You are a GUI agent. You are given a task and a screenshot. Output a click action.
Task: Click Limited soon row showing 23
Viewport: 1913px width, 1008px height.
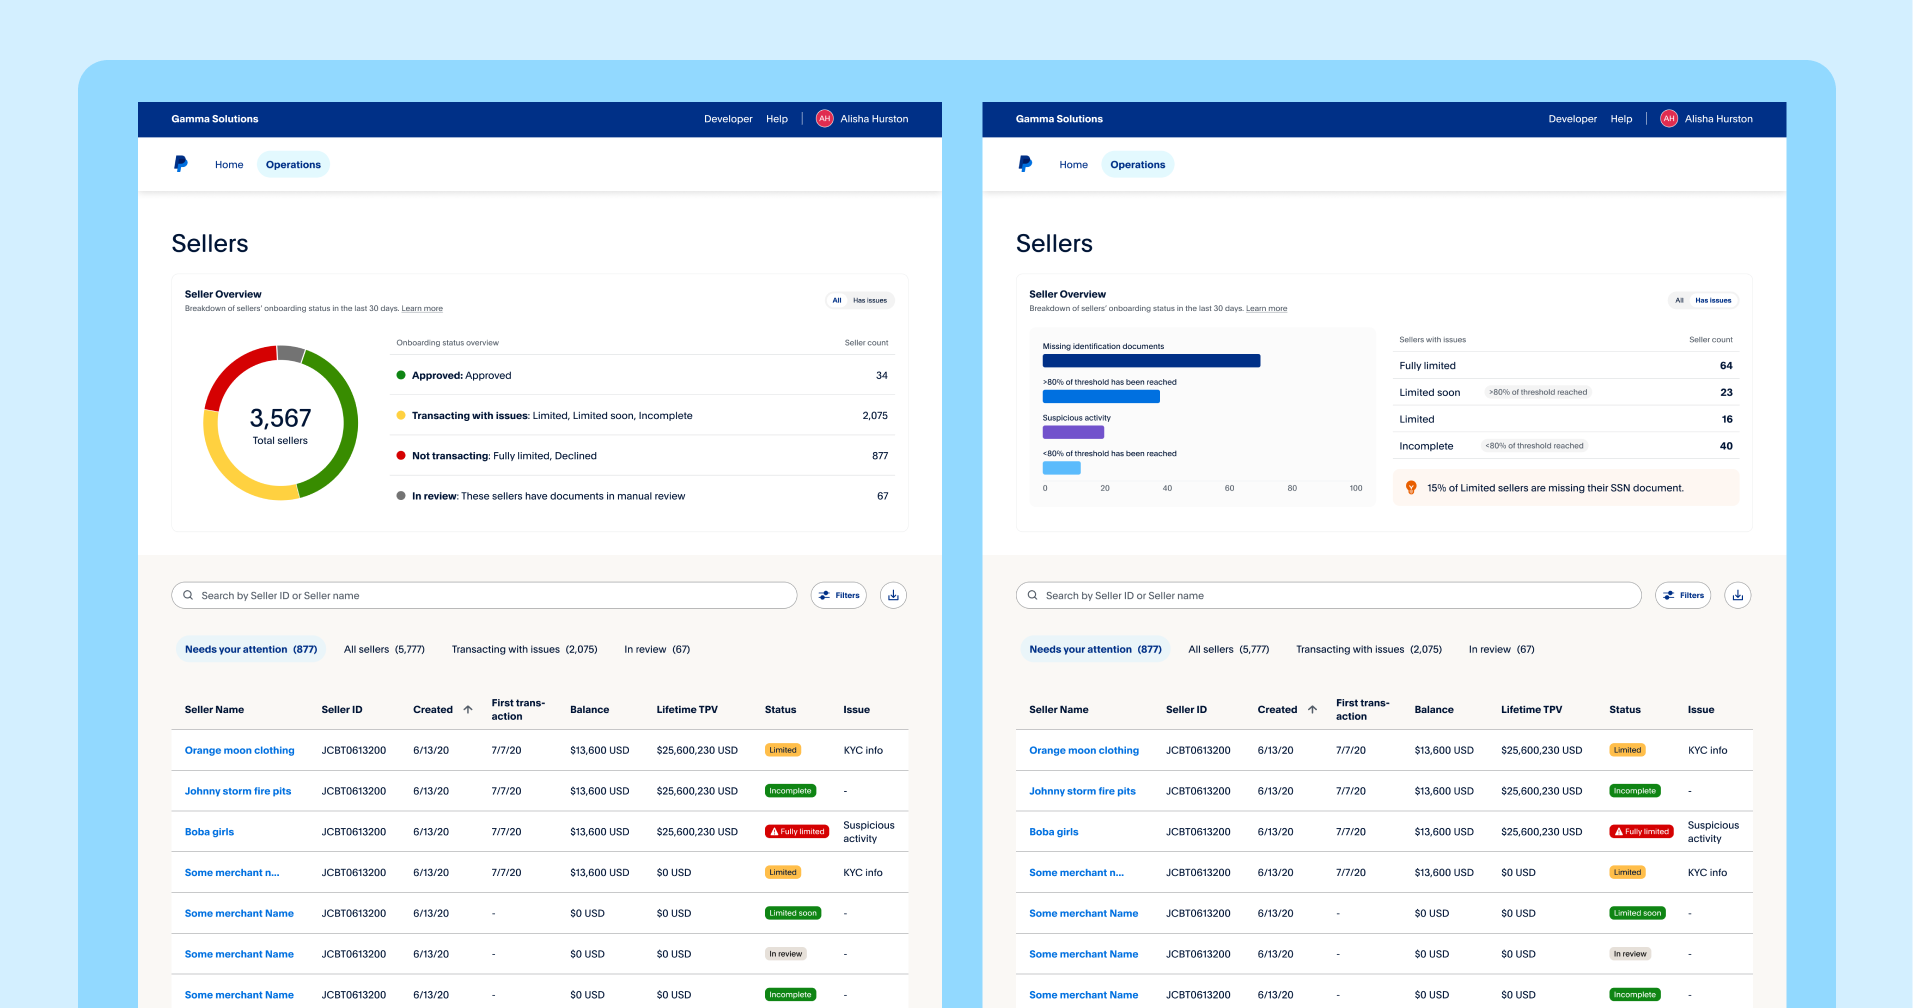[x=1566, y=392]
